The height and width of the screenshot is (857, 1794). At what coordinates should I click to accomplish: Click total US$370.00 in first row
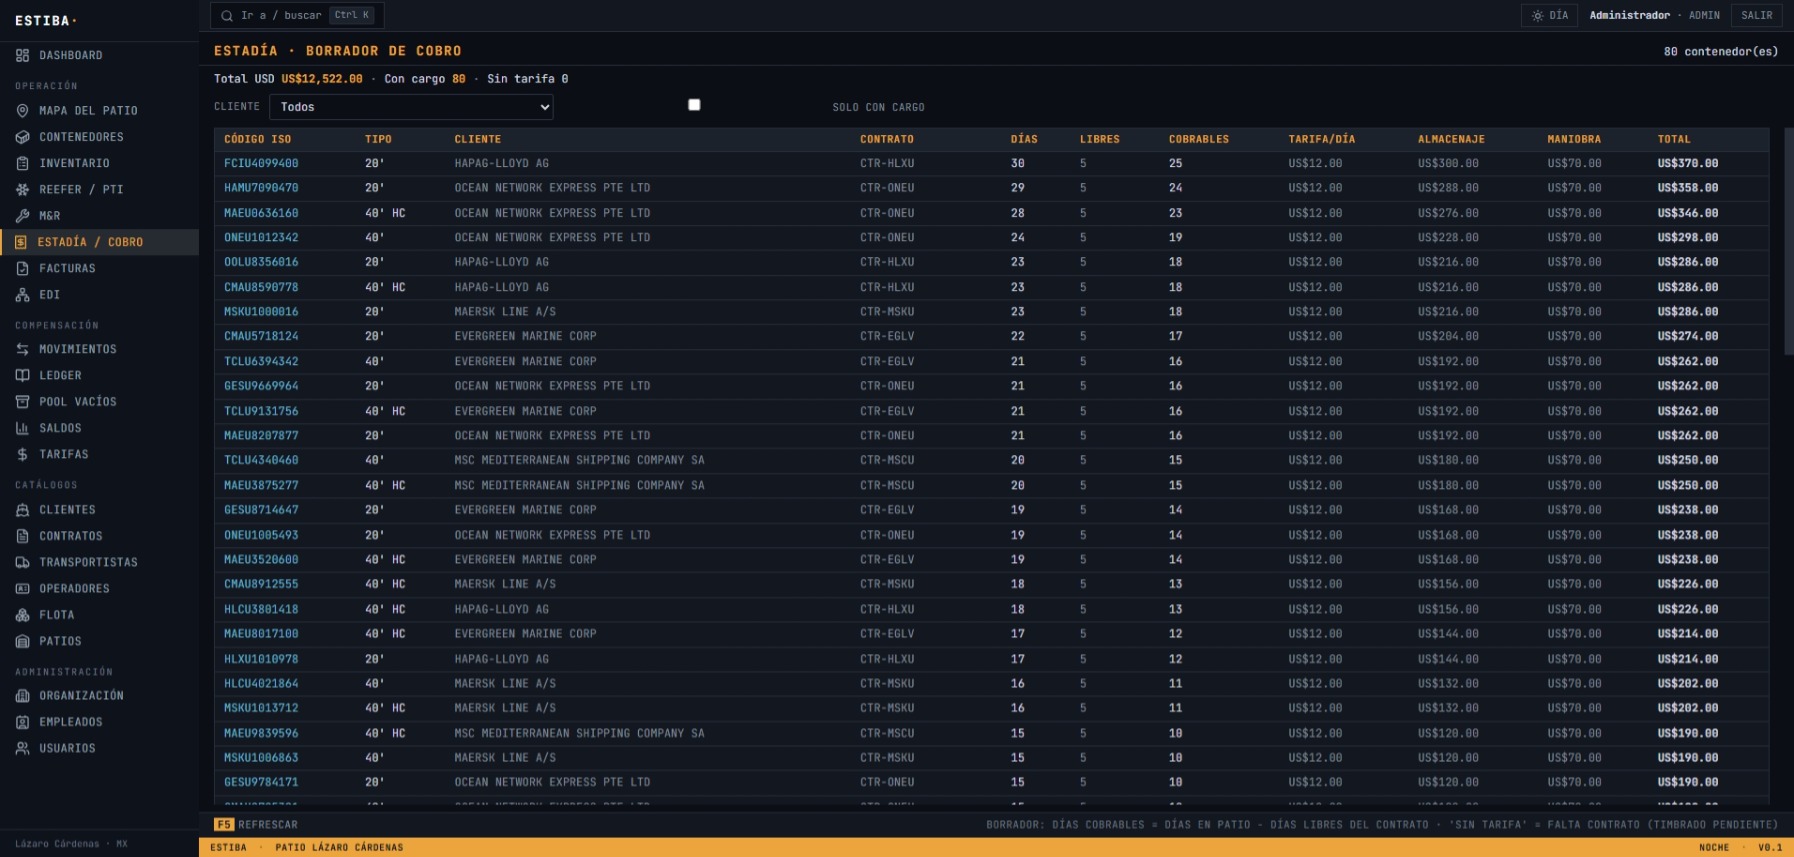pyautogui.click(x=1688, y=163)
